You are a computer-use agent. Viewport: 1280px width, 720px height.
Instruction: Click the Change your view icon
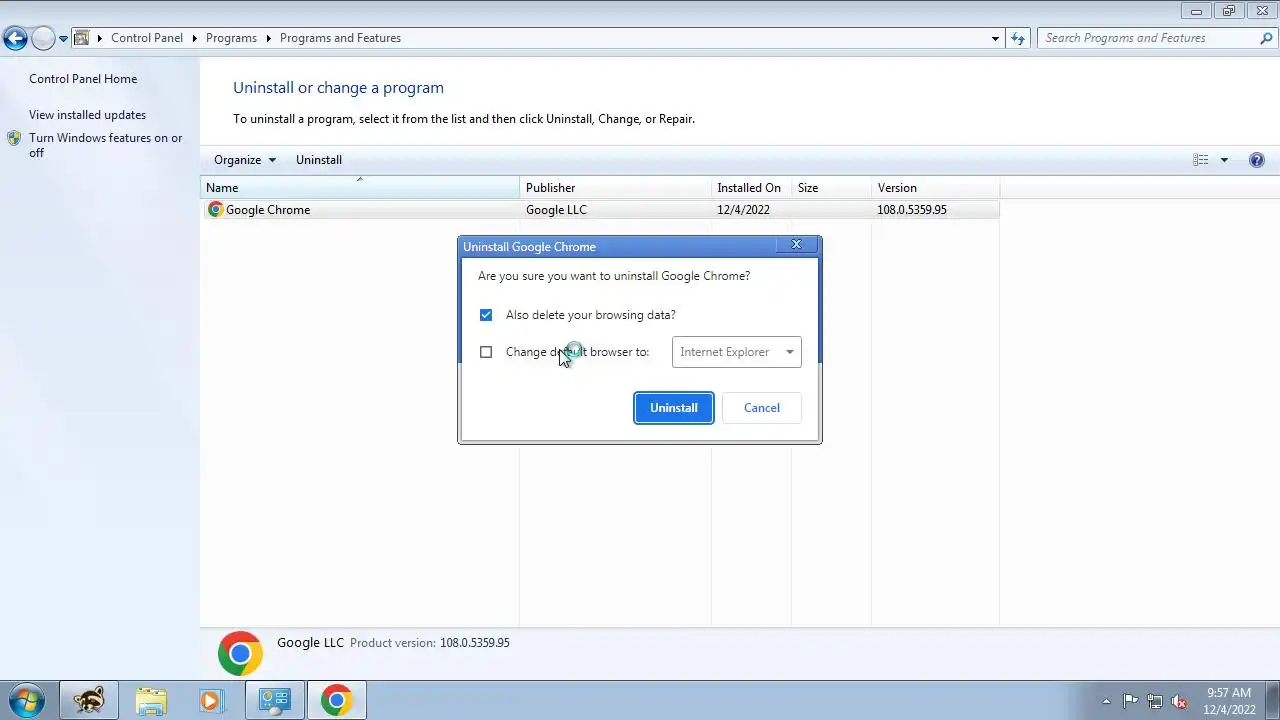click(x=1200, y=160)
